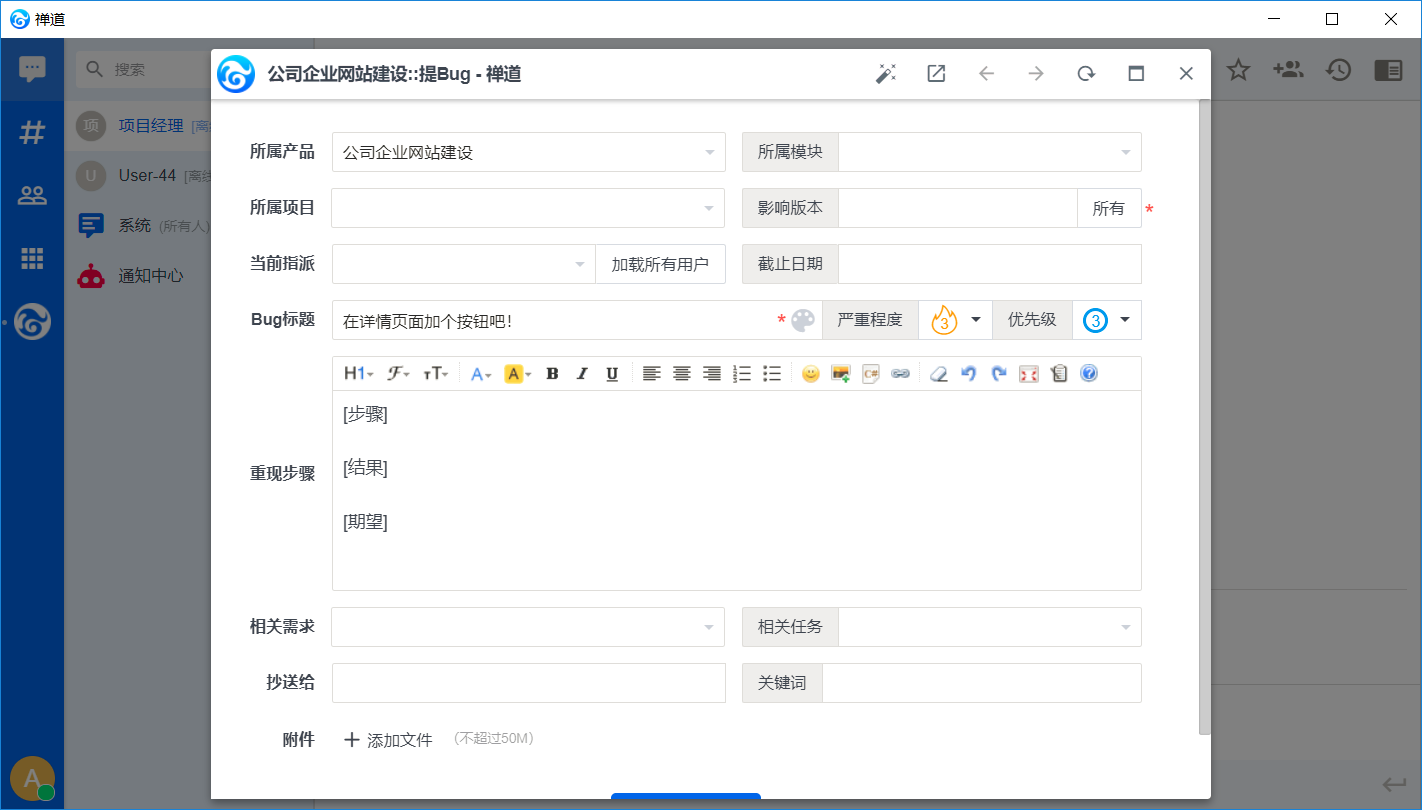Toggle italic formatting
The image size is (1422, 810).
581,374
